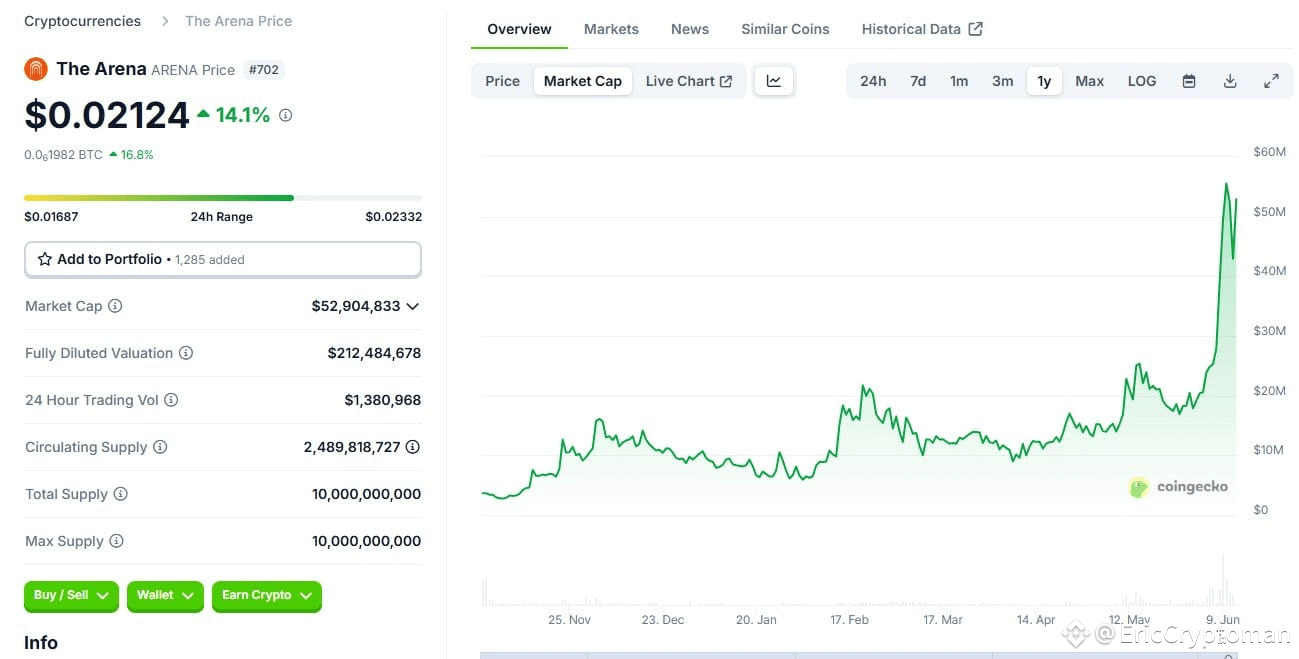Open the calendar date range picker
The image size is (1299, 659).
coord(1189,81)
